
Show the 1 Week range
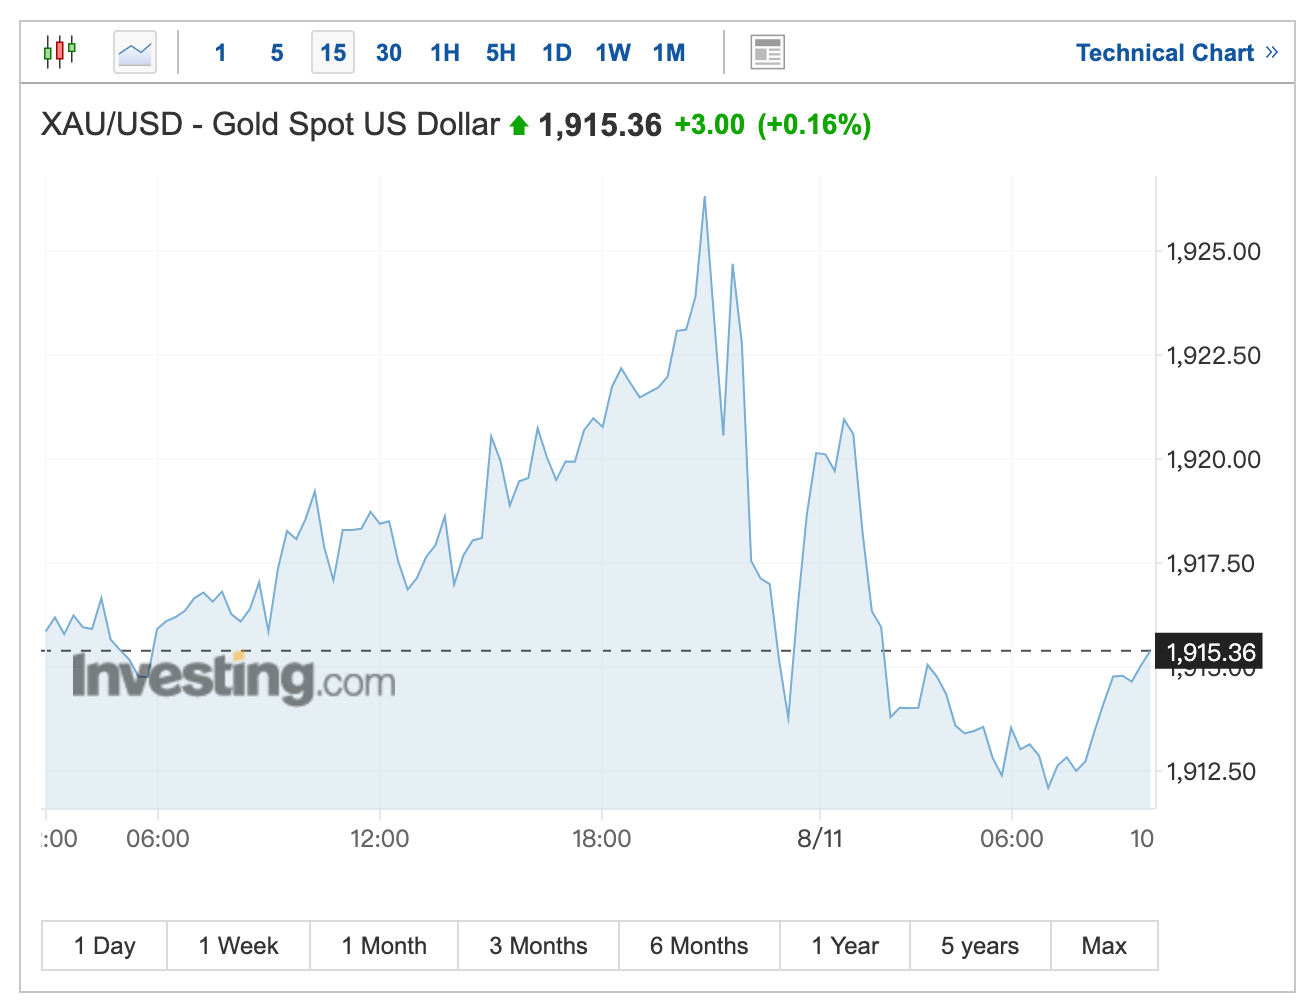coord(239,946)
